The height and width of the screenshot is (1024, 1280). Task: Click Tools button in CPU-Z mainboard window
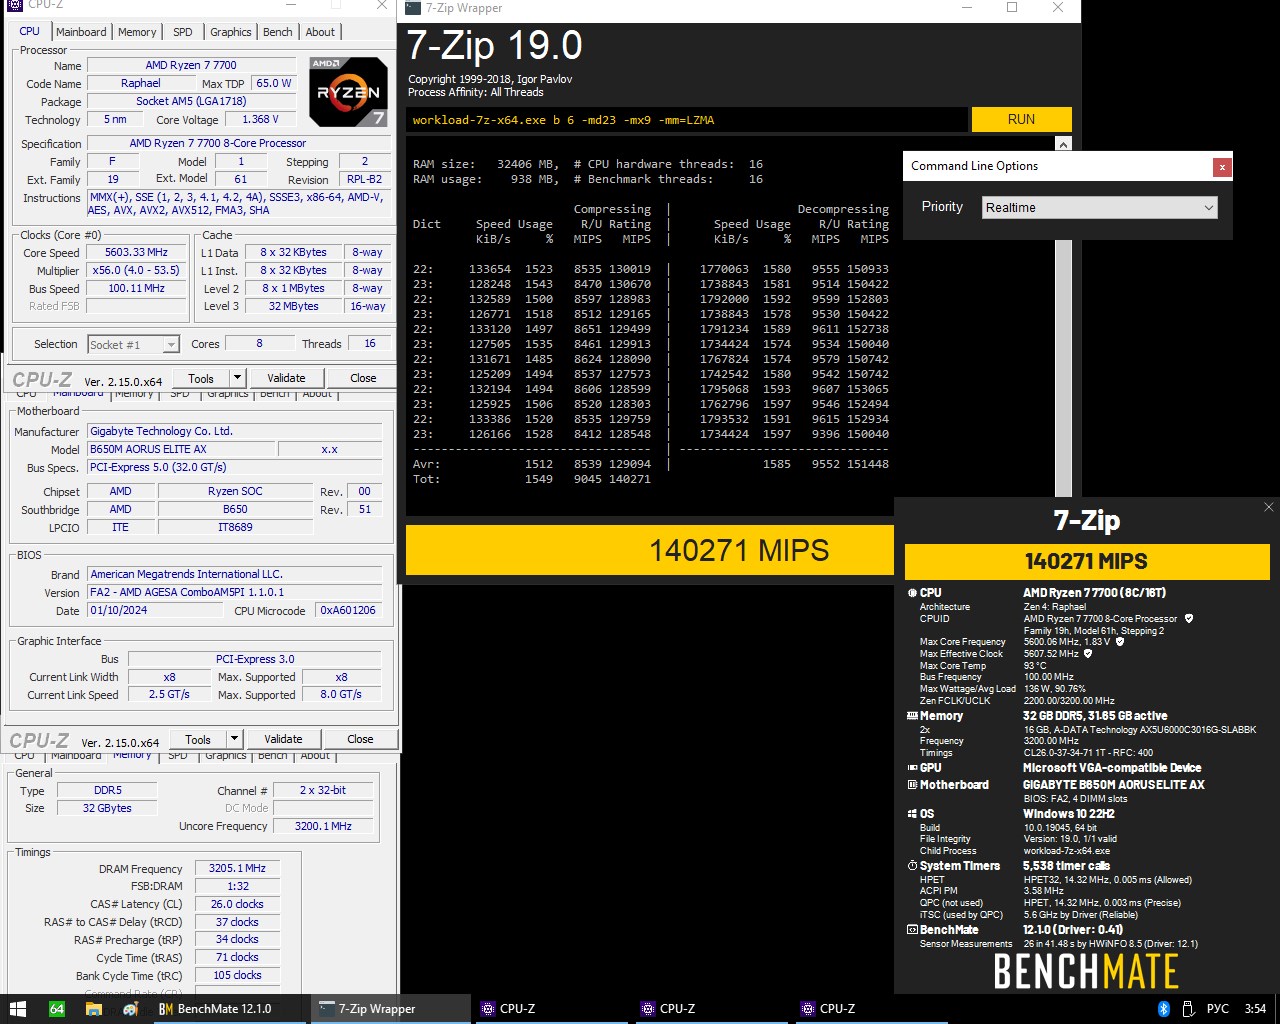pyautogui.click(x=198, y=739)
